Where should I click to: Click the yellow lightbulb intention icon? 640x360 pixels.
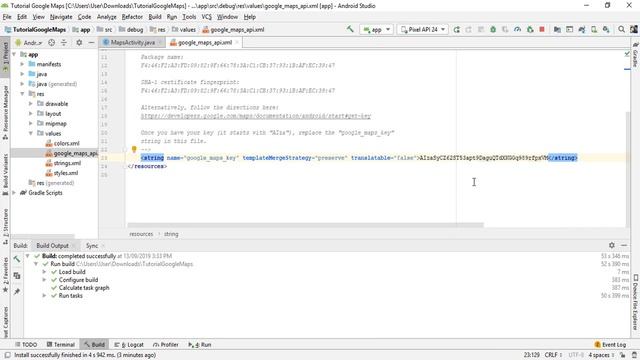pyautogui.click(x=134, y=149)
